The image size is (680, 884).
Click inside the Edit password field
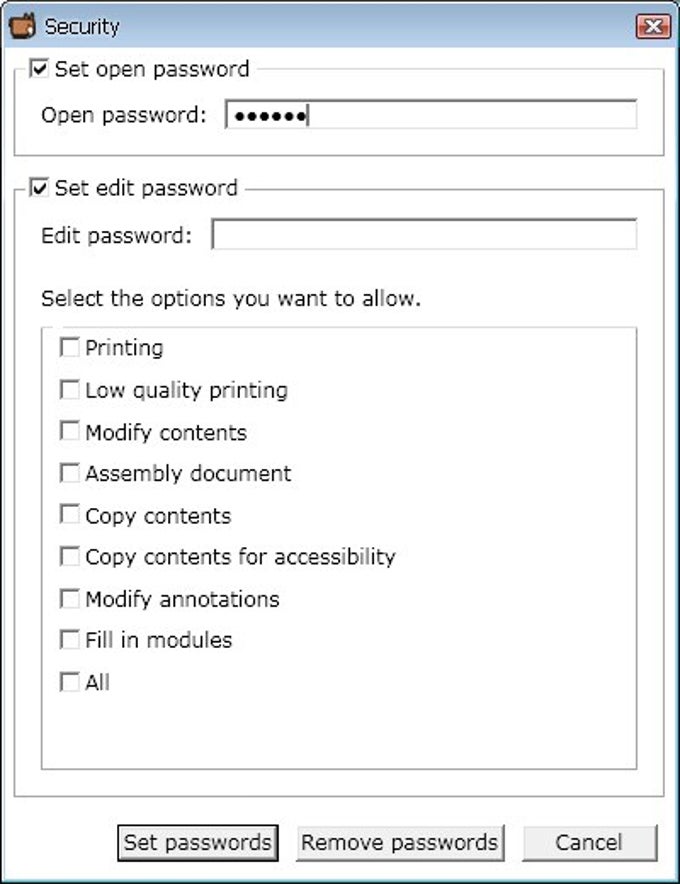tap(420, 233)
